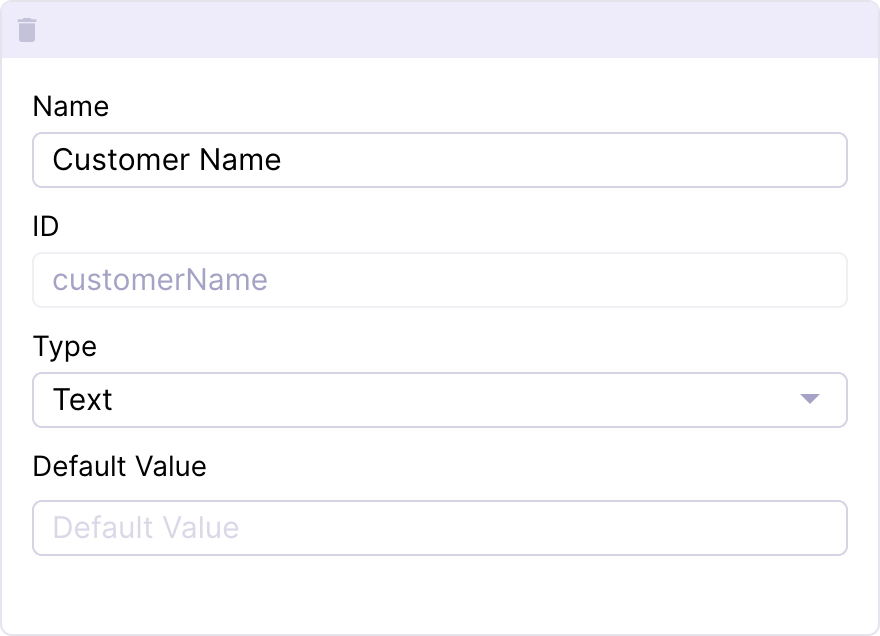Screen dimensions: 880x636
Task: Select the 'Text' value in Type selector
Action: coord(83,400)
